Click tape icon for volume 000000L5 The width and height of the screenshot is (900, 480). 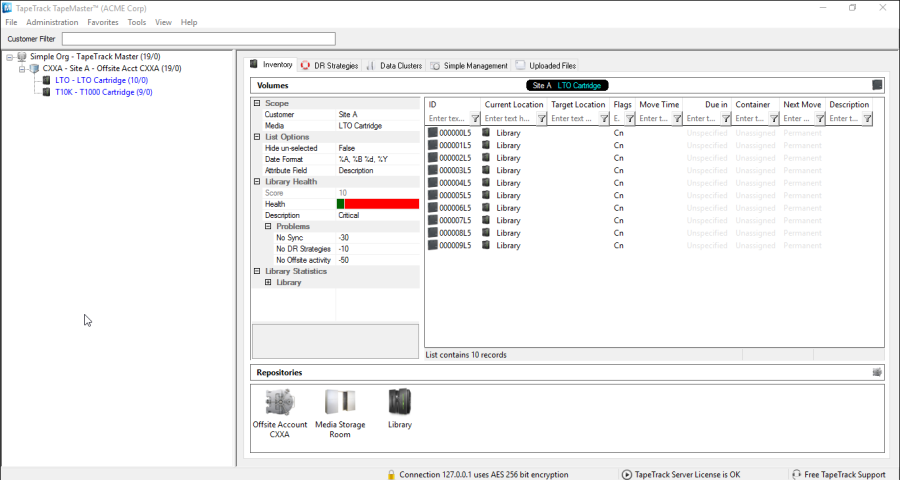pos(433,133)
